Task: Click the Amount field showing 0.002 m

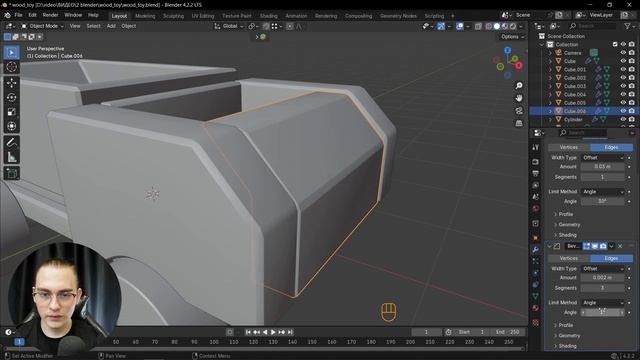Action: (x=603, y=278)
